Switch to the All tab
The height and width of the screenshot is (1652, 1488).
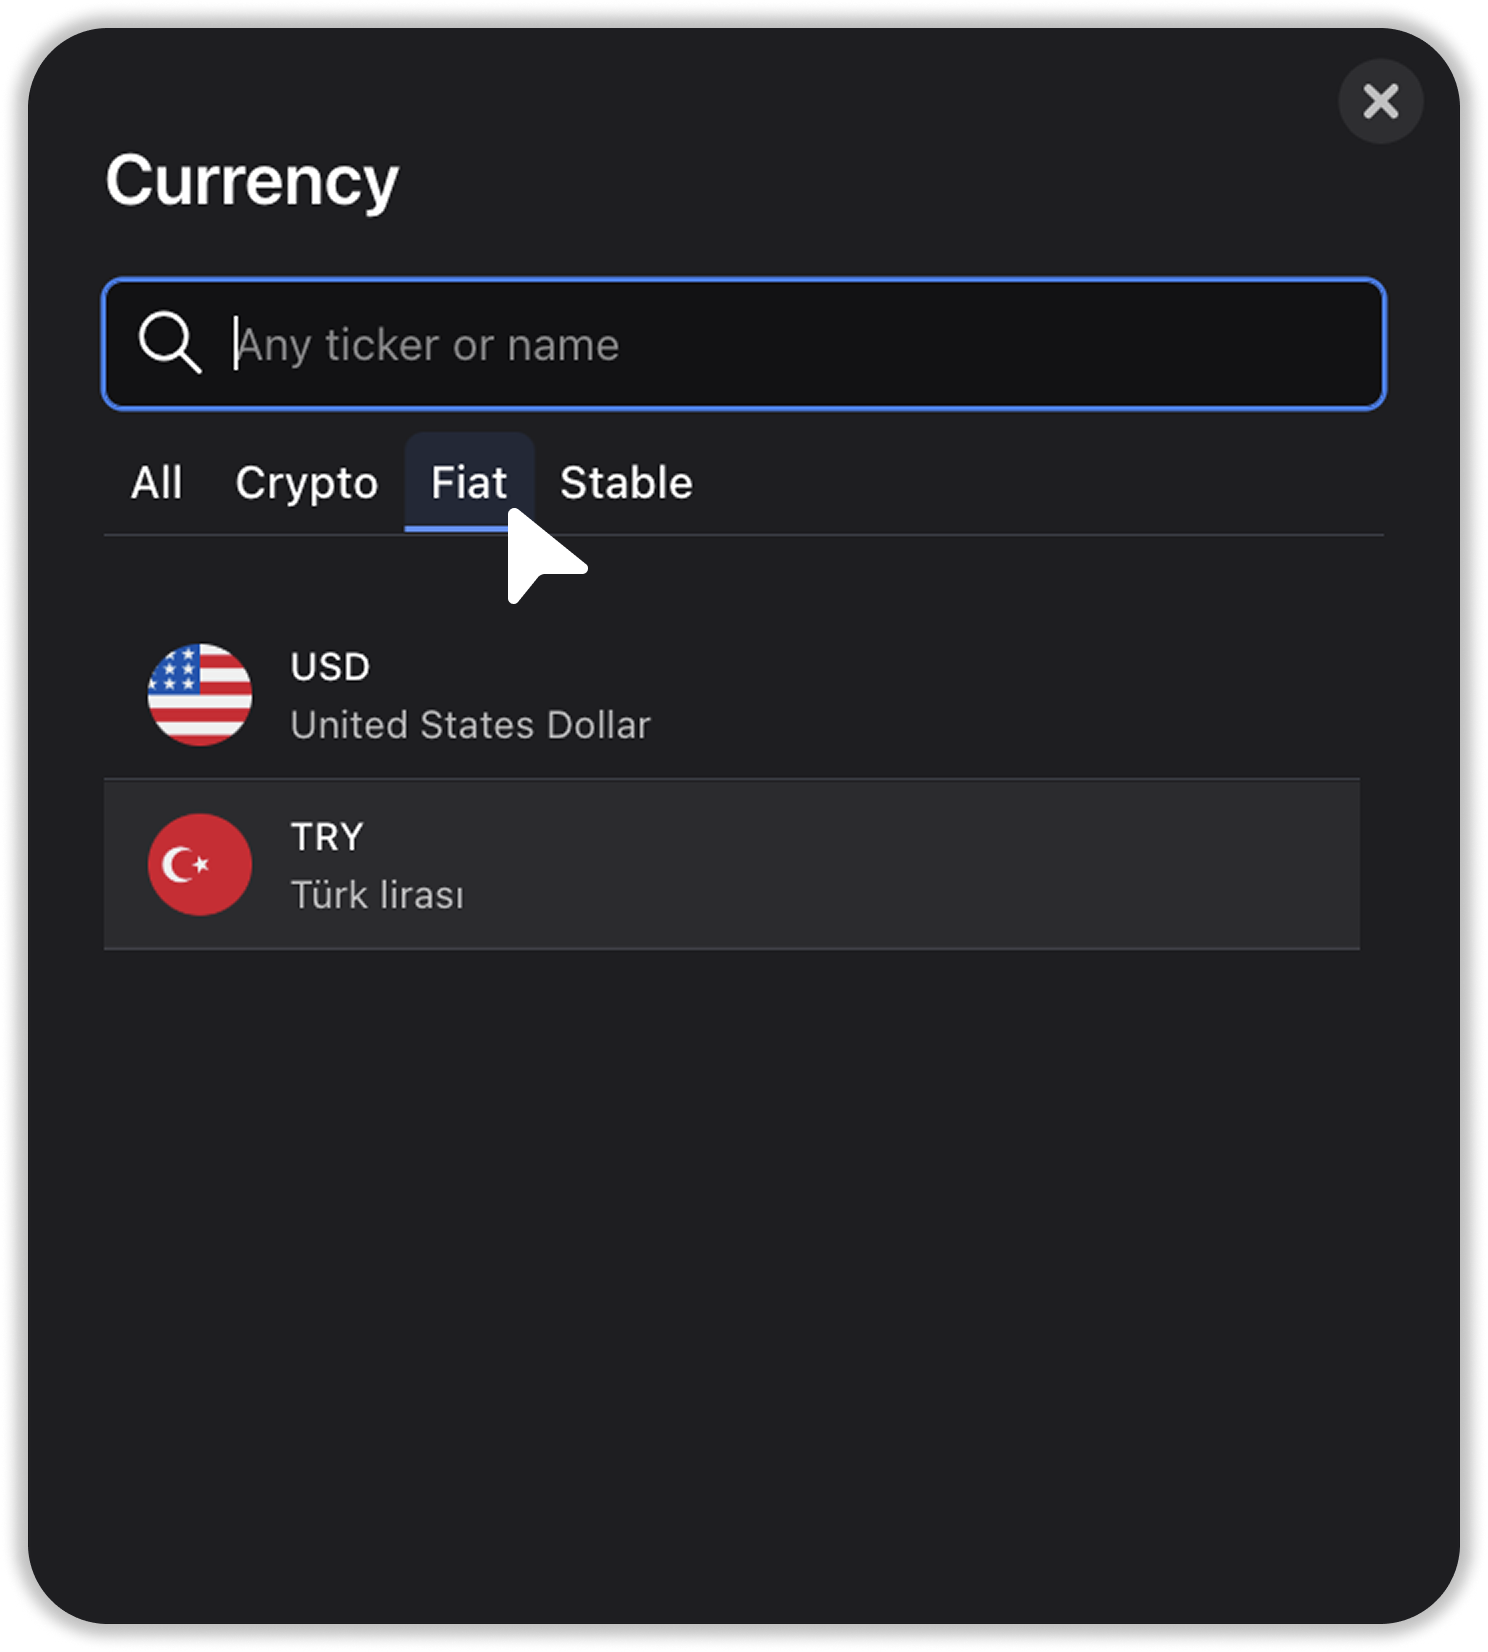[x=157, y=483]
